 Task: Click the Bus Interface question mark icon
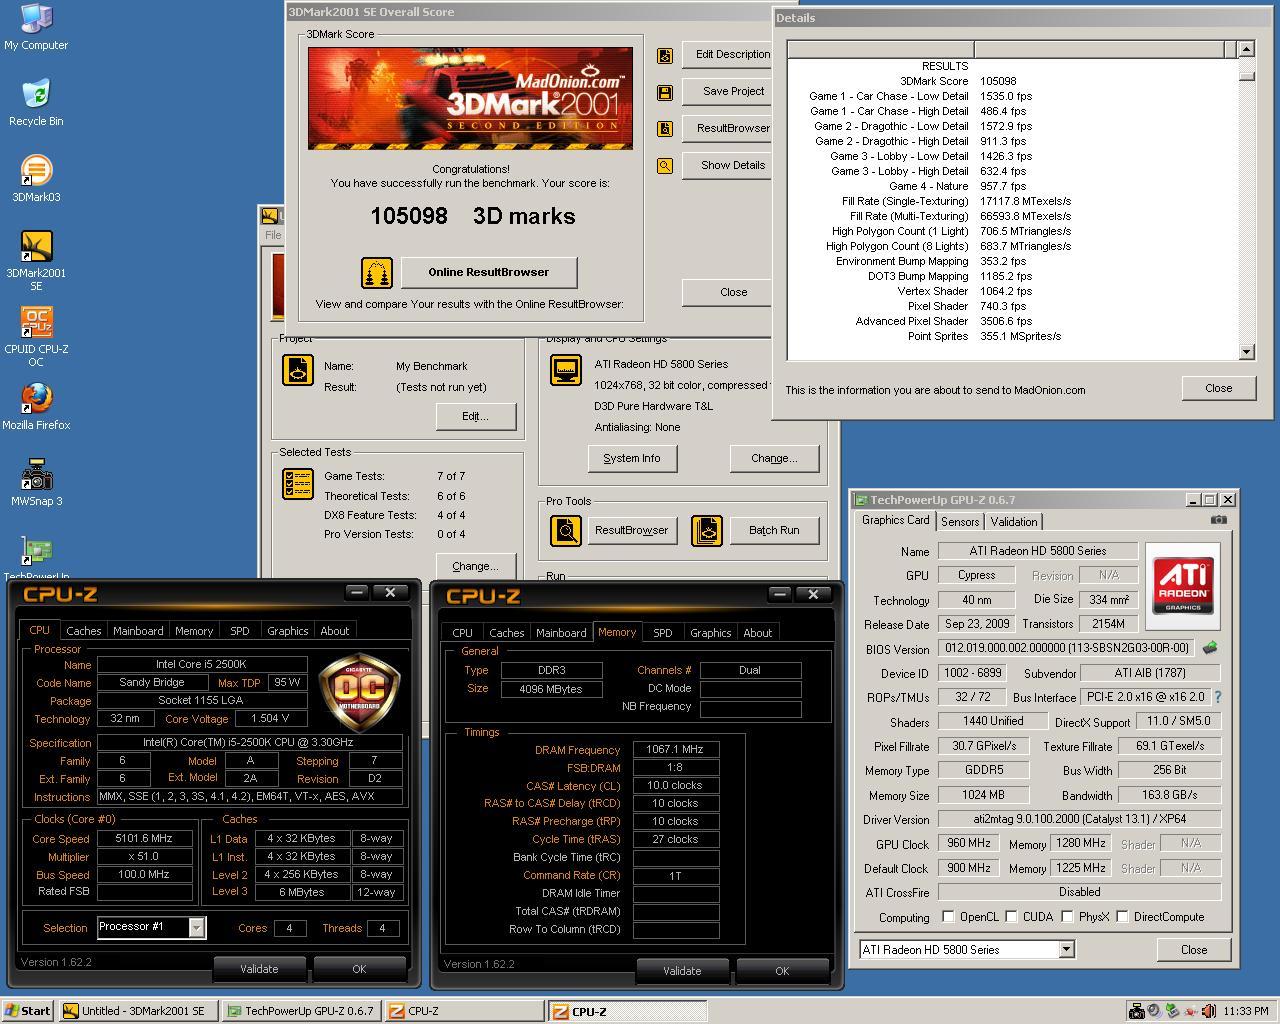point(1217,697)
